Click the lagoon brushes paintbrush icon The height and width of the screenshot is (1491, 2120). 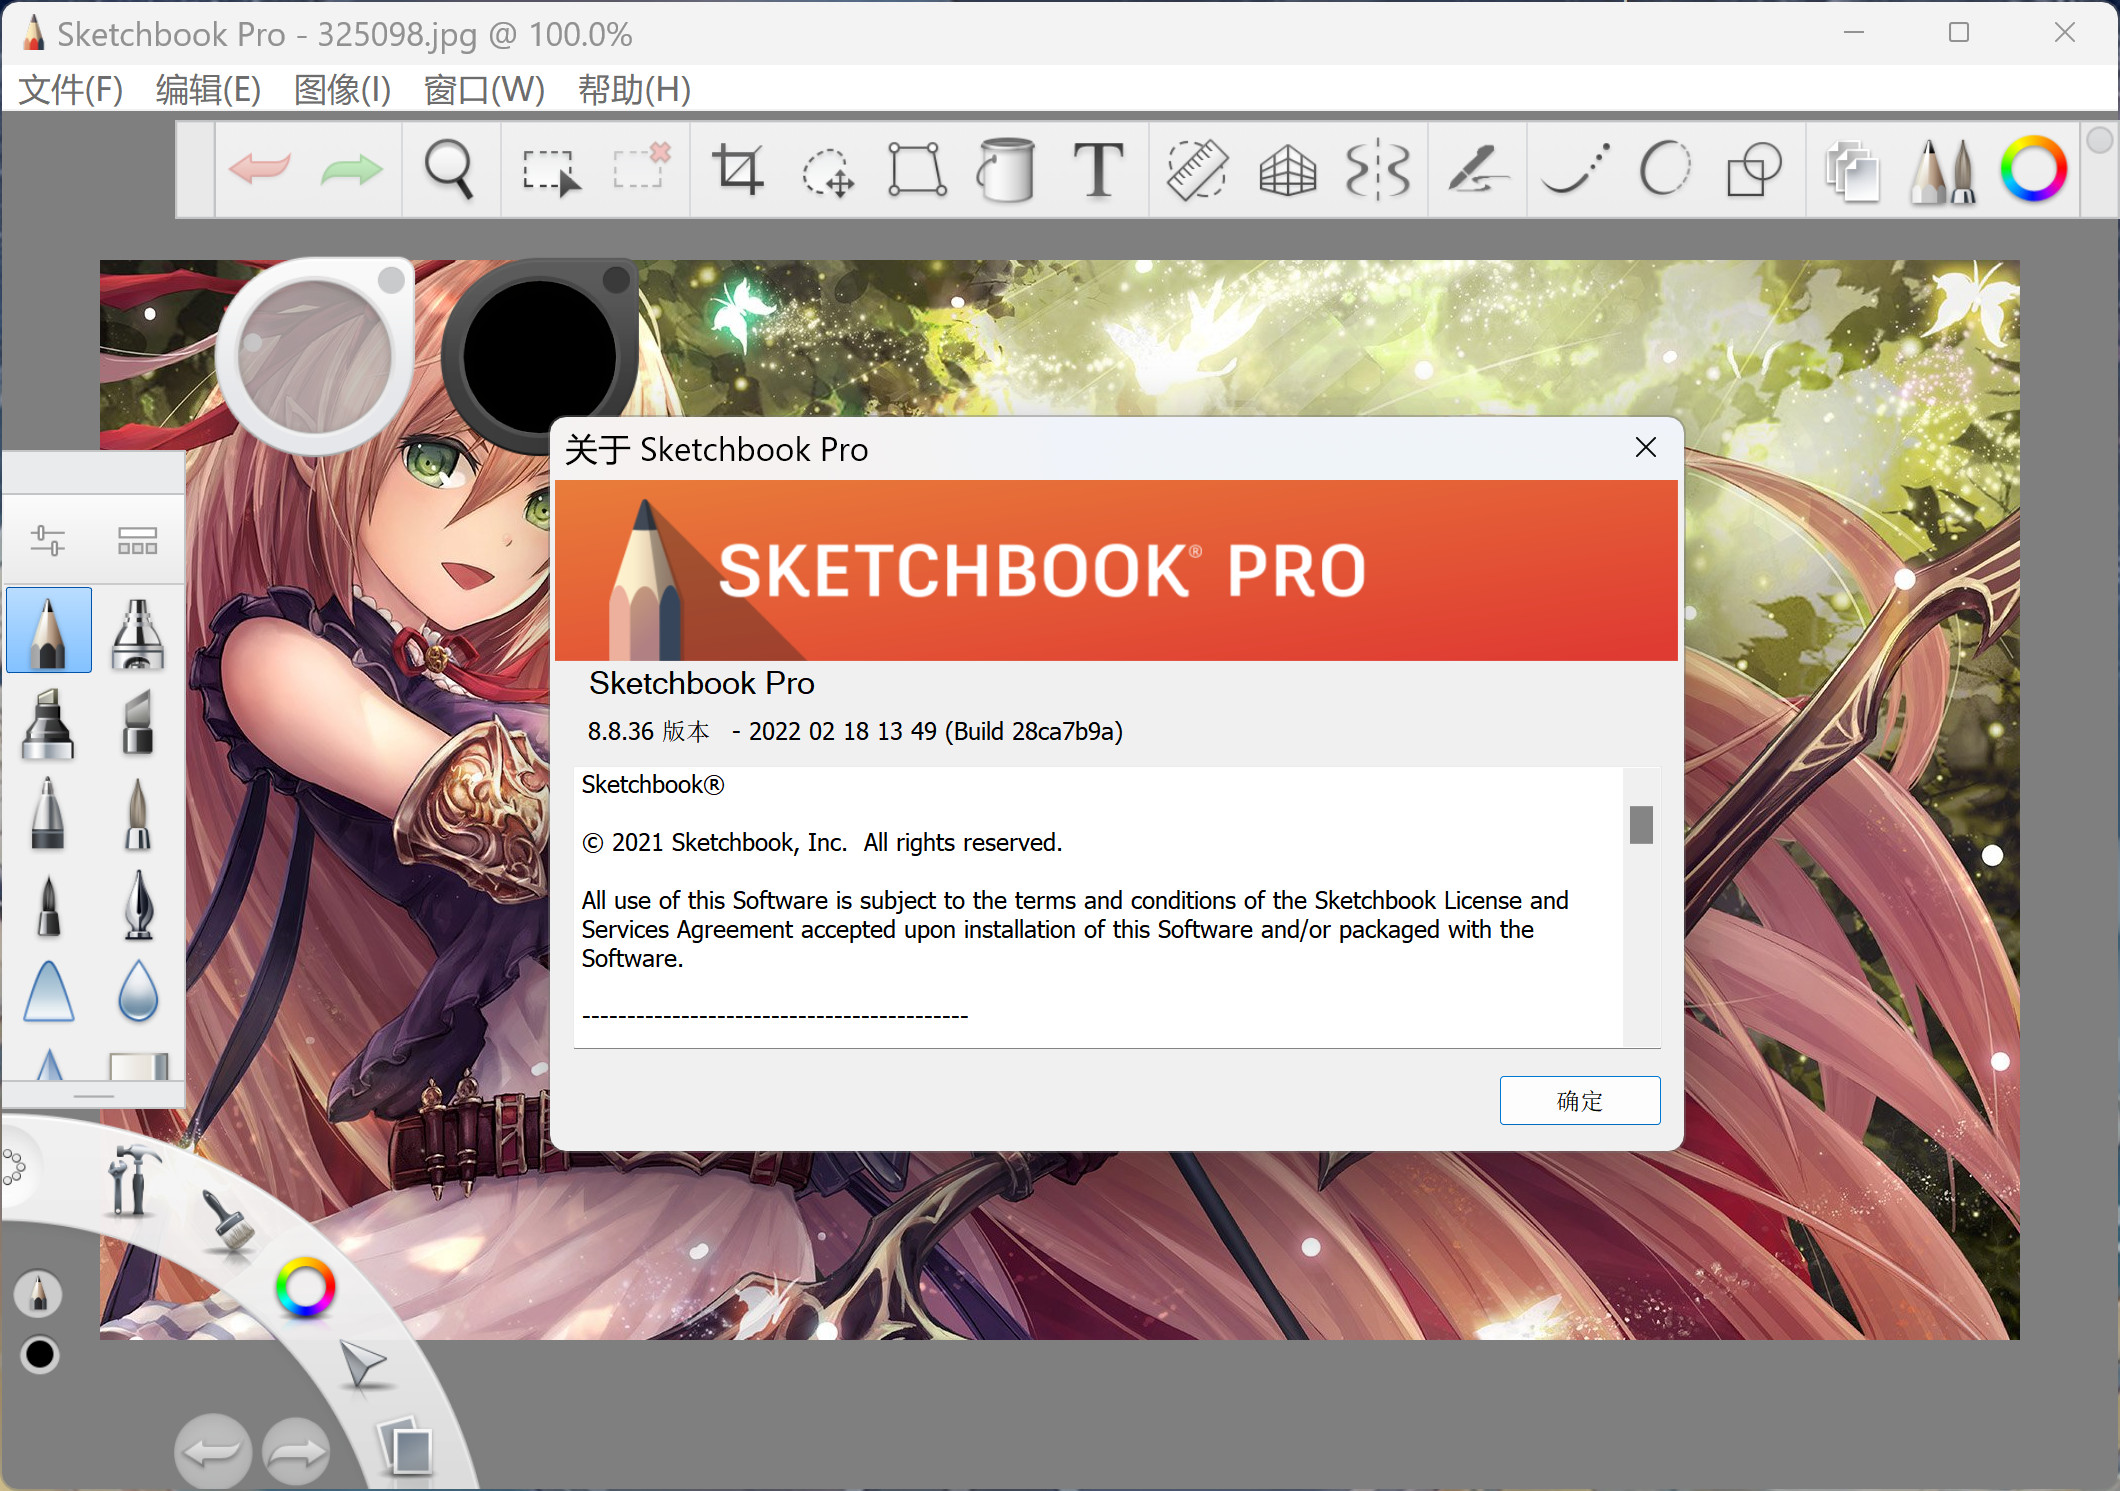pyautogui.click(x=228, y=1220)
